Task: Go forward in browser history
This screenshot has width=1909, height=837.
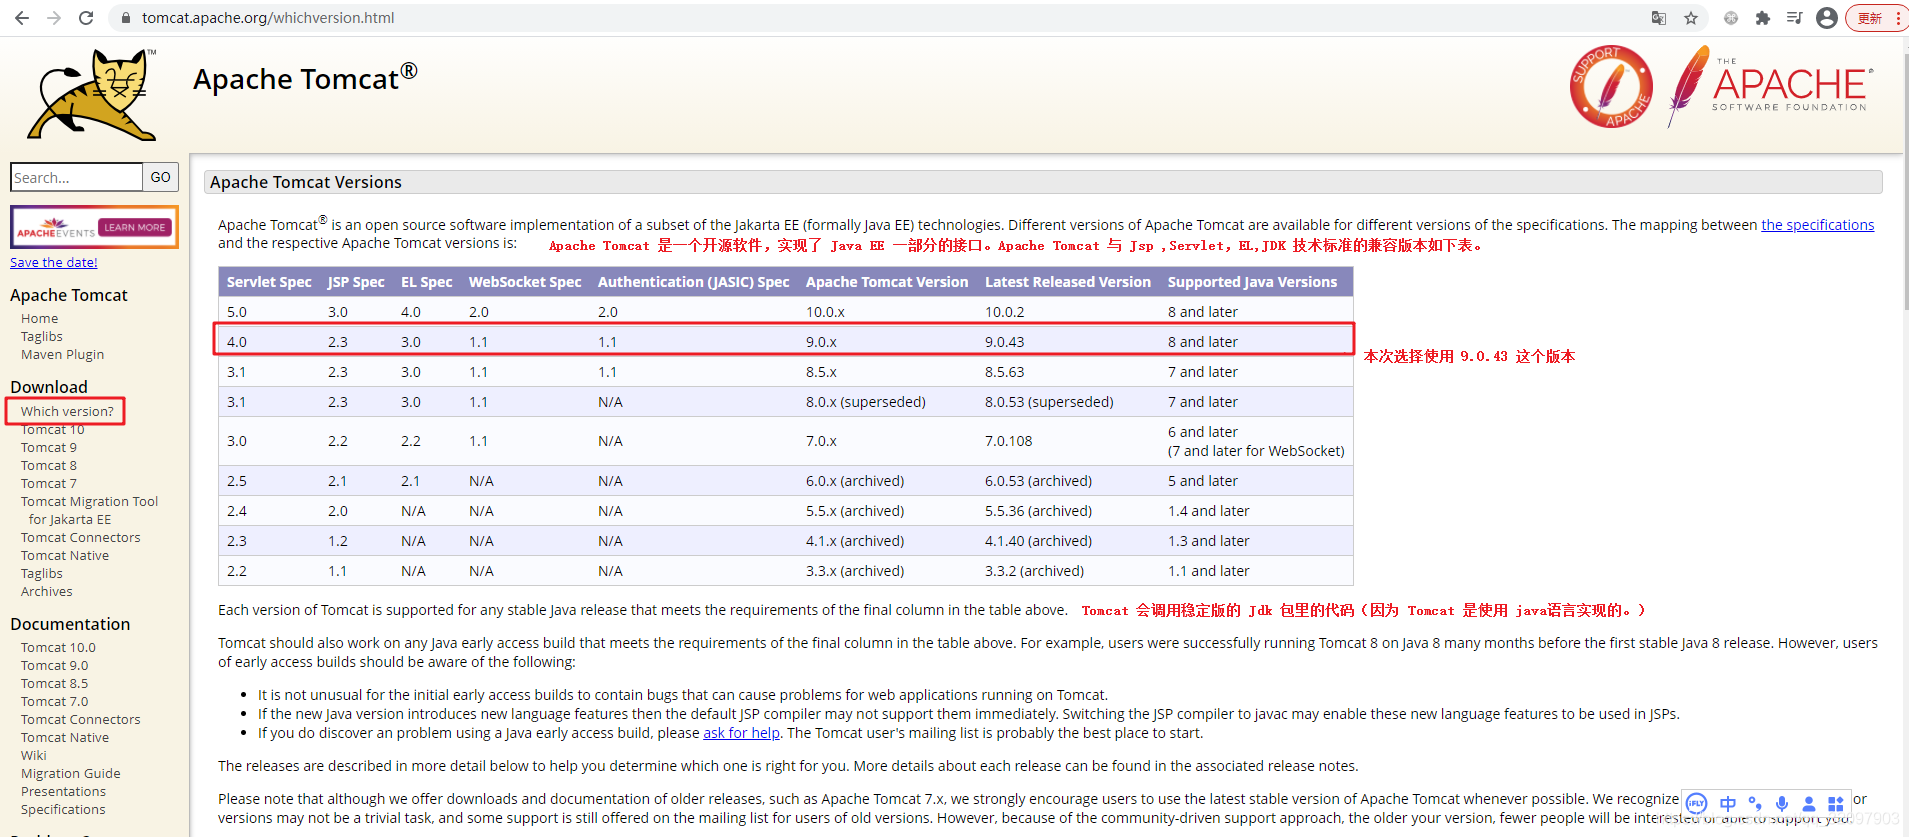Action: point(54,18)
